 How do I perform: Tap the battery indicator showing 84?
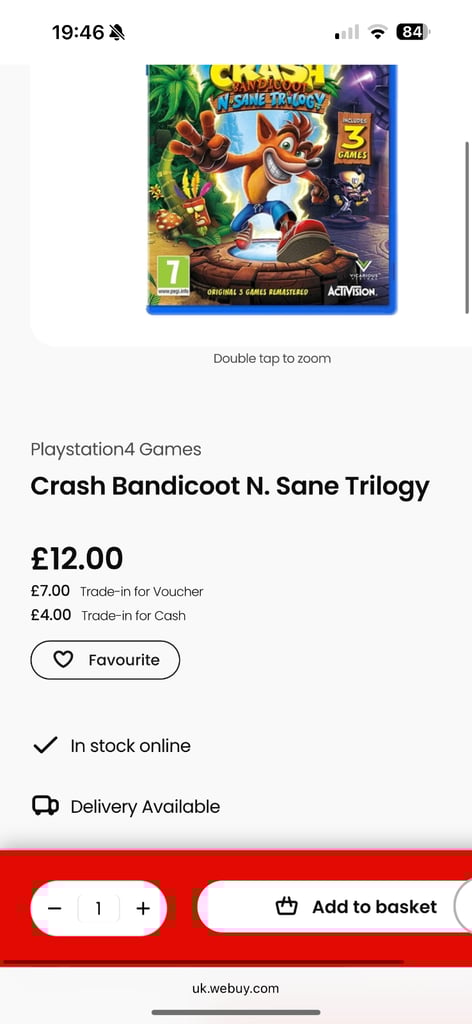pyautogui.click(x=413, y=32)
